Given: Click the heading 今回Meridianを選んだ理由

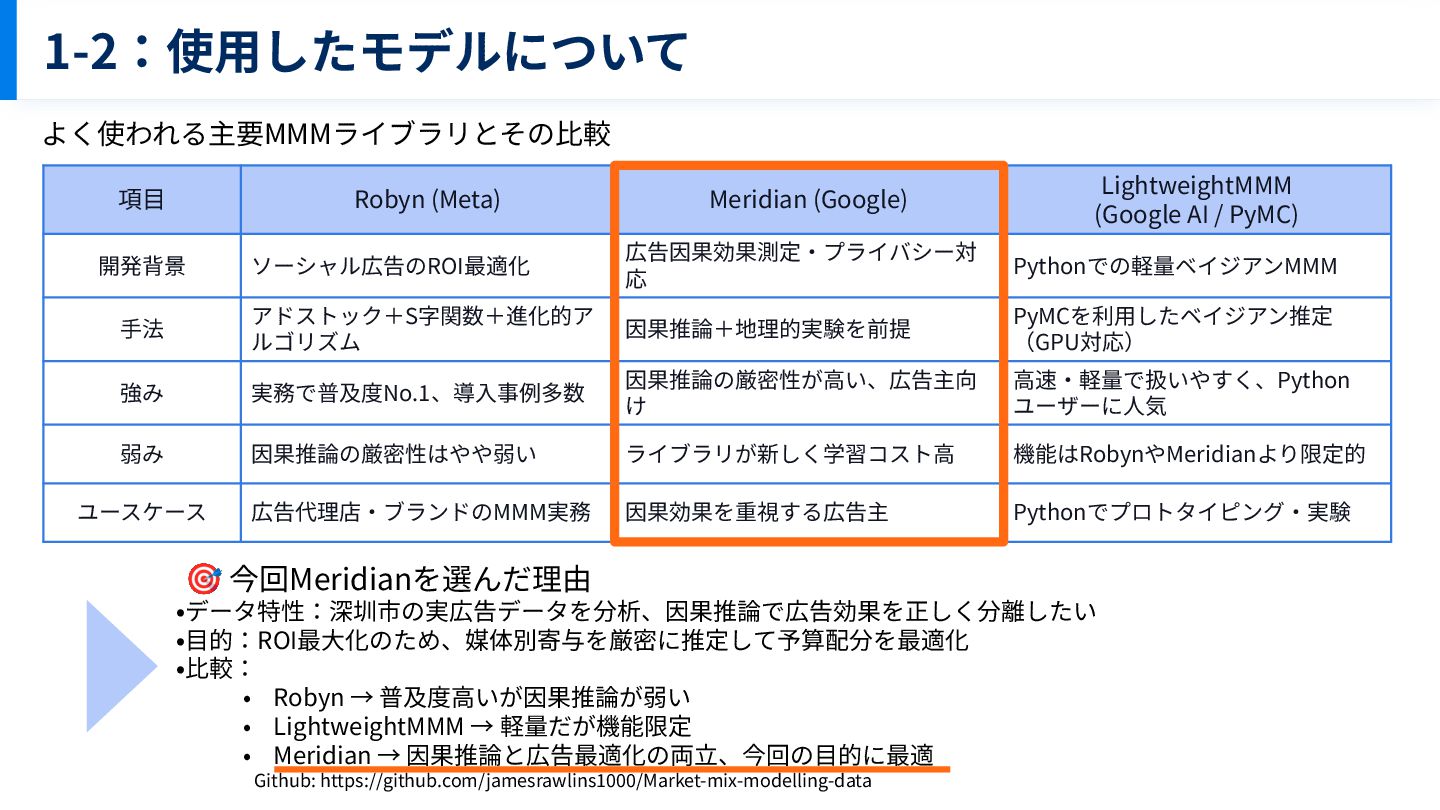Looking at the screenshot, I should [x=410, y=579].
